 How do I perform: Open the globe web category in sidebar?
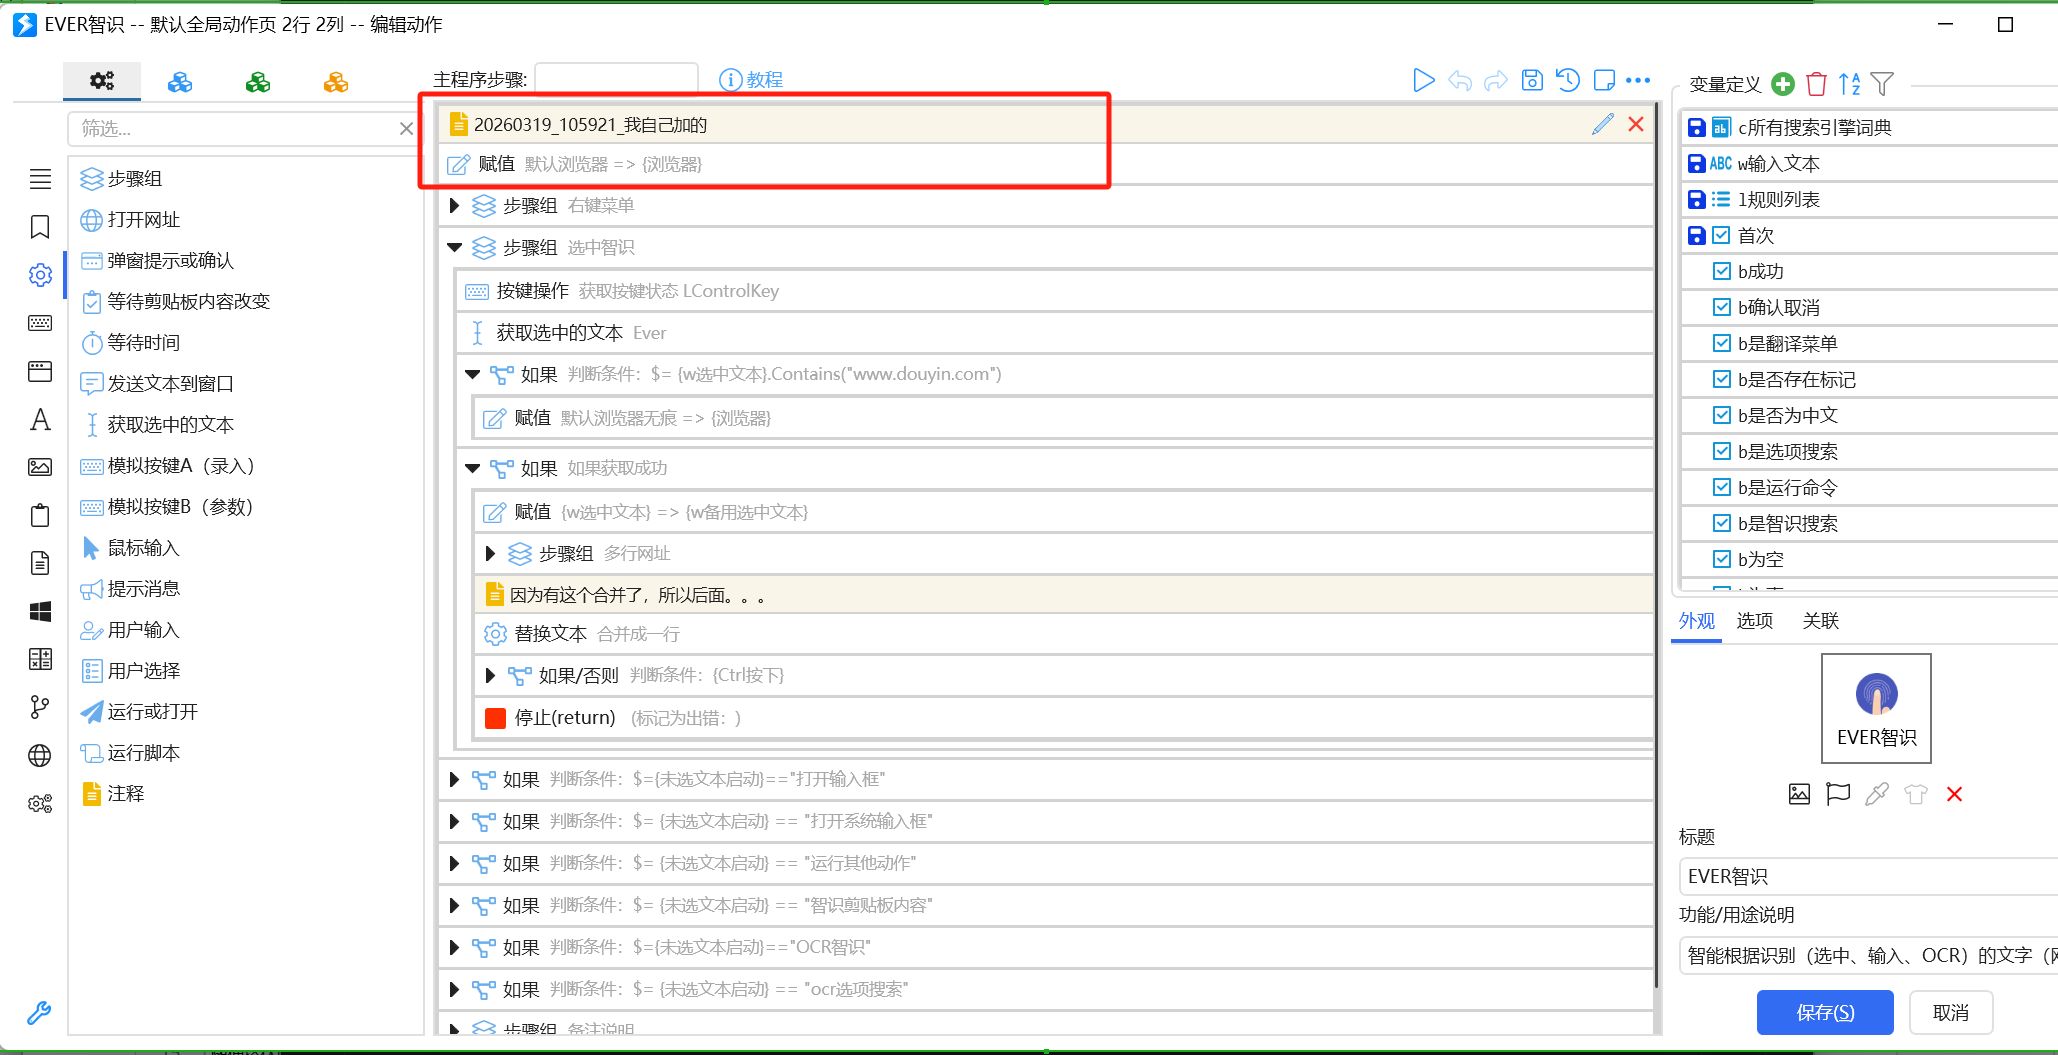point(40,755)
